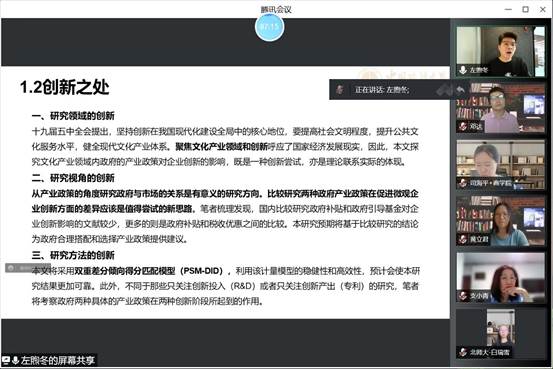
Task: Click the muted mic icon on 黄立君's tile
Action: pos(463,239)
